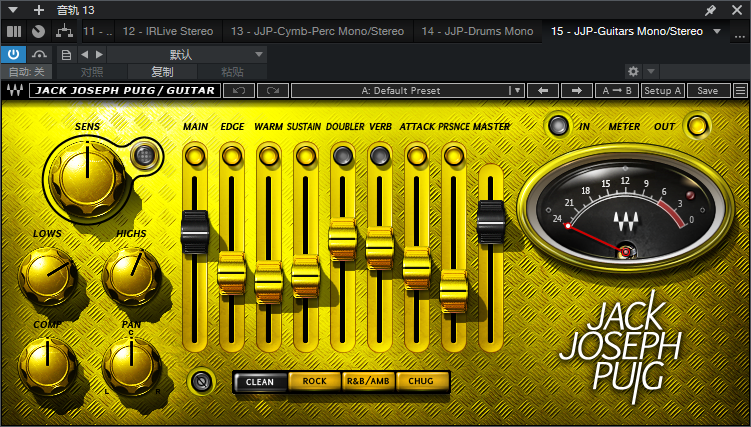Toggle the plugin power bypass button
Image resolution: width=751 pixels, height=427 pixels.
tap(13, 55)
